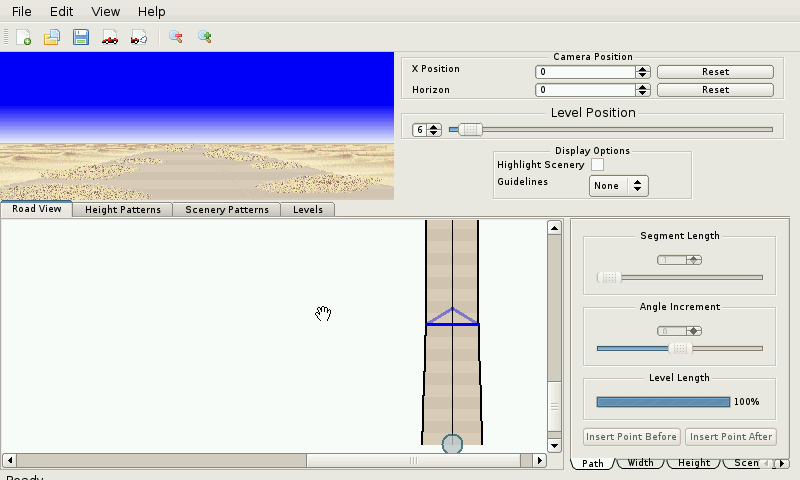Viewport: 800px width, 480px height.
Task: Click the Level Position number spinner
Action: point(427,130)
